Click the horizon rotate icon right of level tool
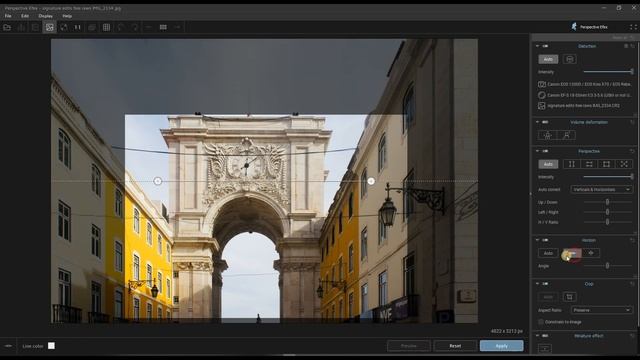 [x=591, y=253]
